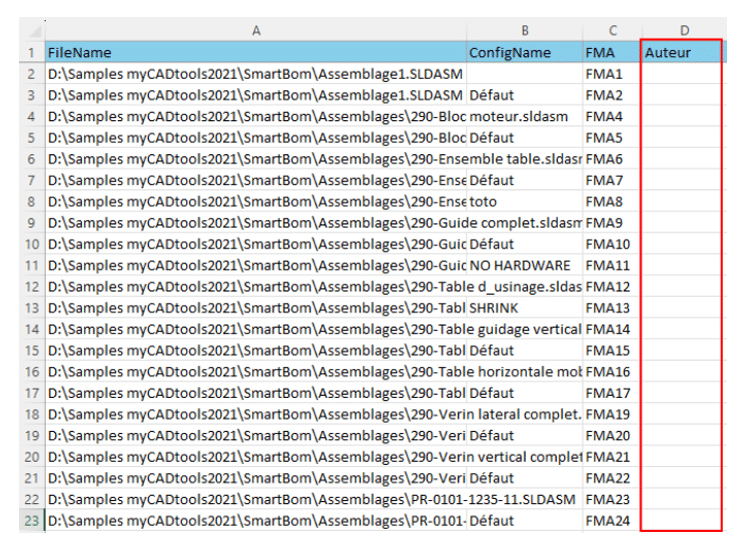Click cell FMA22
747x552 pixels.
[612, 478]
